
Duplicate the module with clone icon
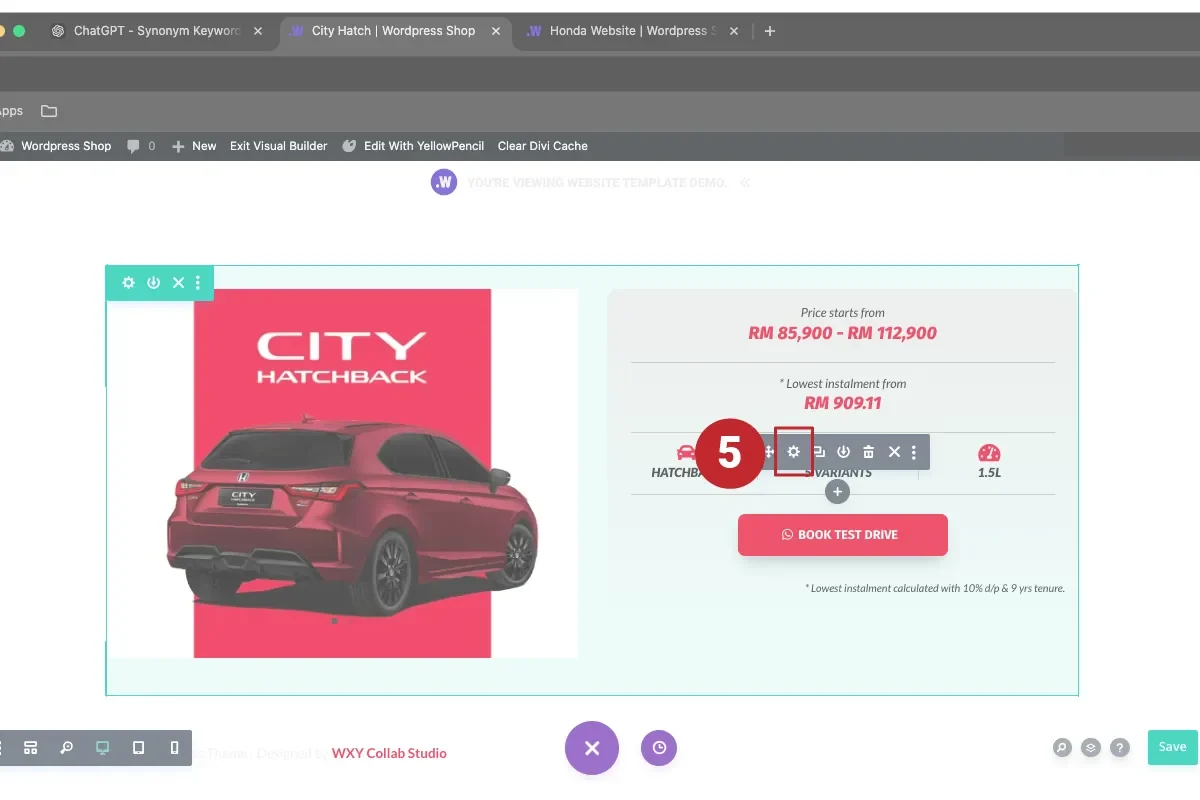(x=819, y=452)
